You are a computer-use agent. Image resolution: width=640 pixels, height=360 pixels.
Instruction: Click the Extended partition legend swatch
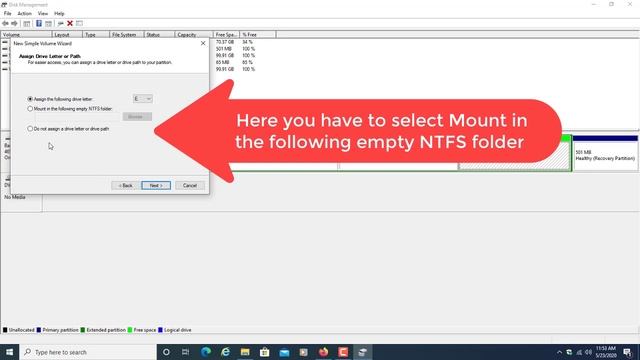[x=83, y=330]
